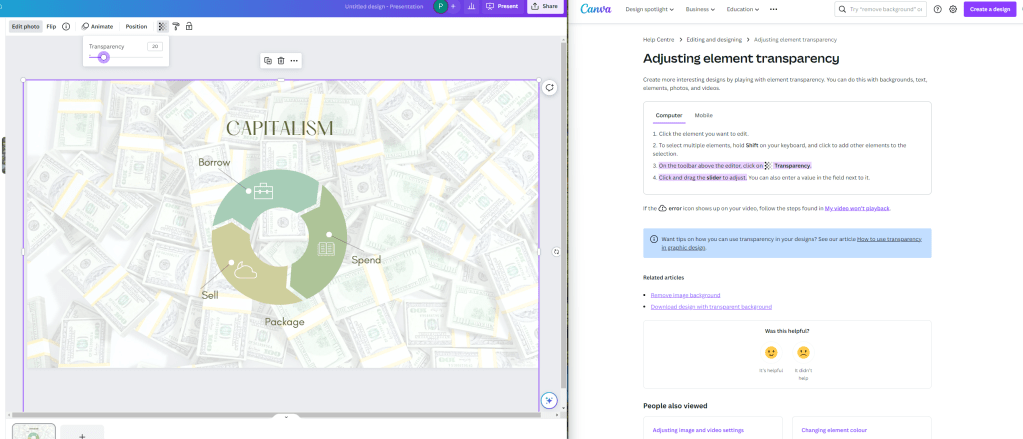
Task: Click Flip in the toolbar
Action: click(x=51, y=27)
